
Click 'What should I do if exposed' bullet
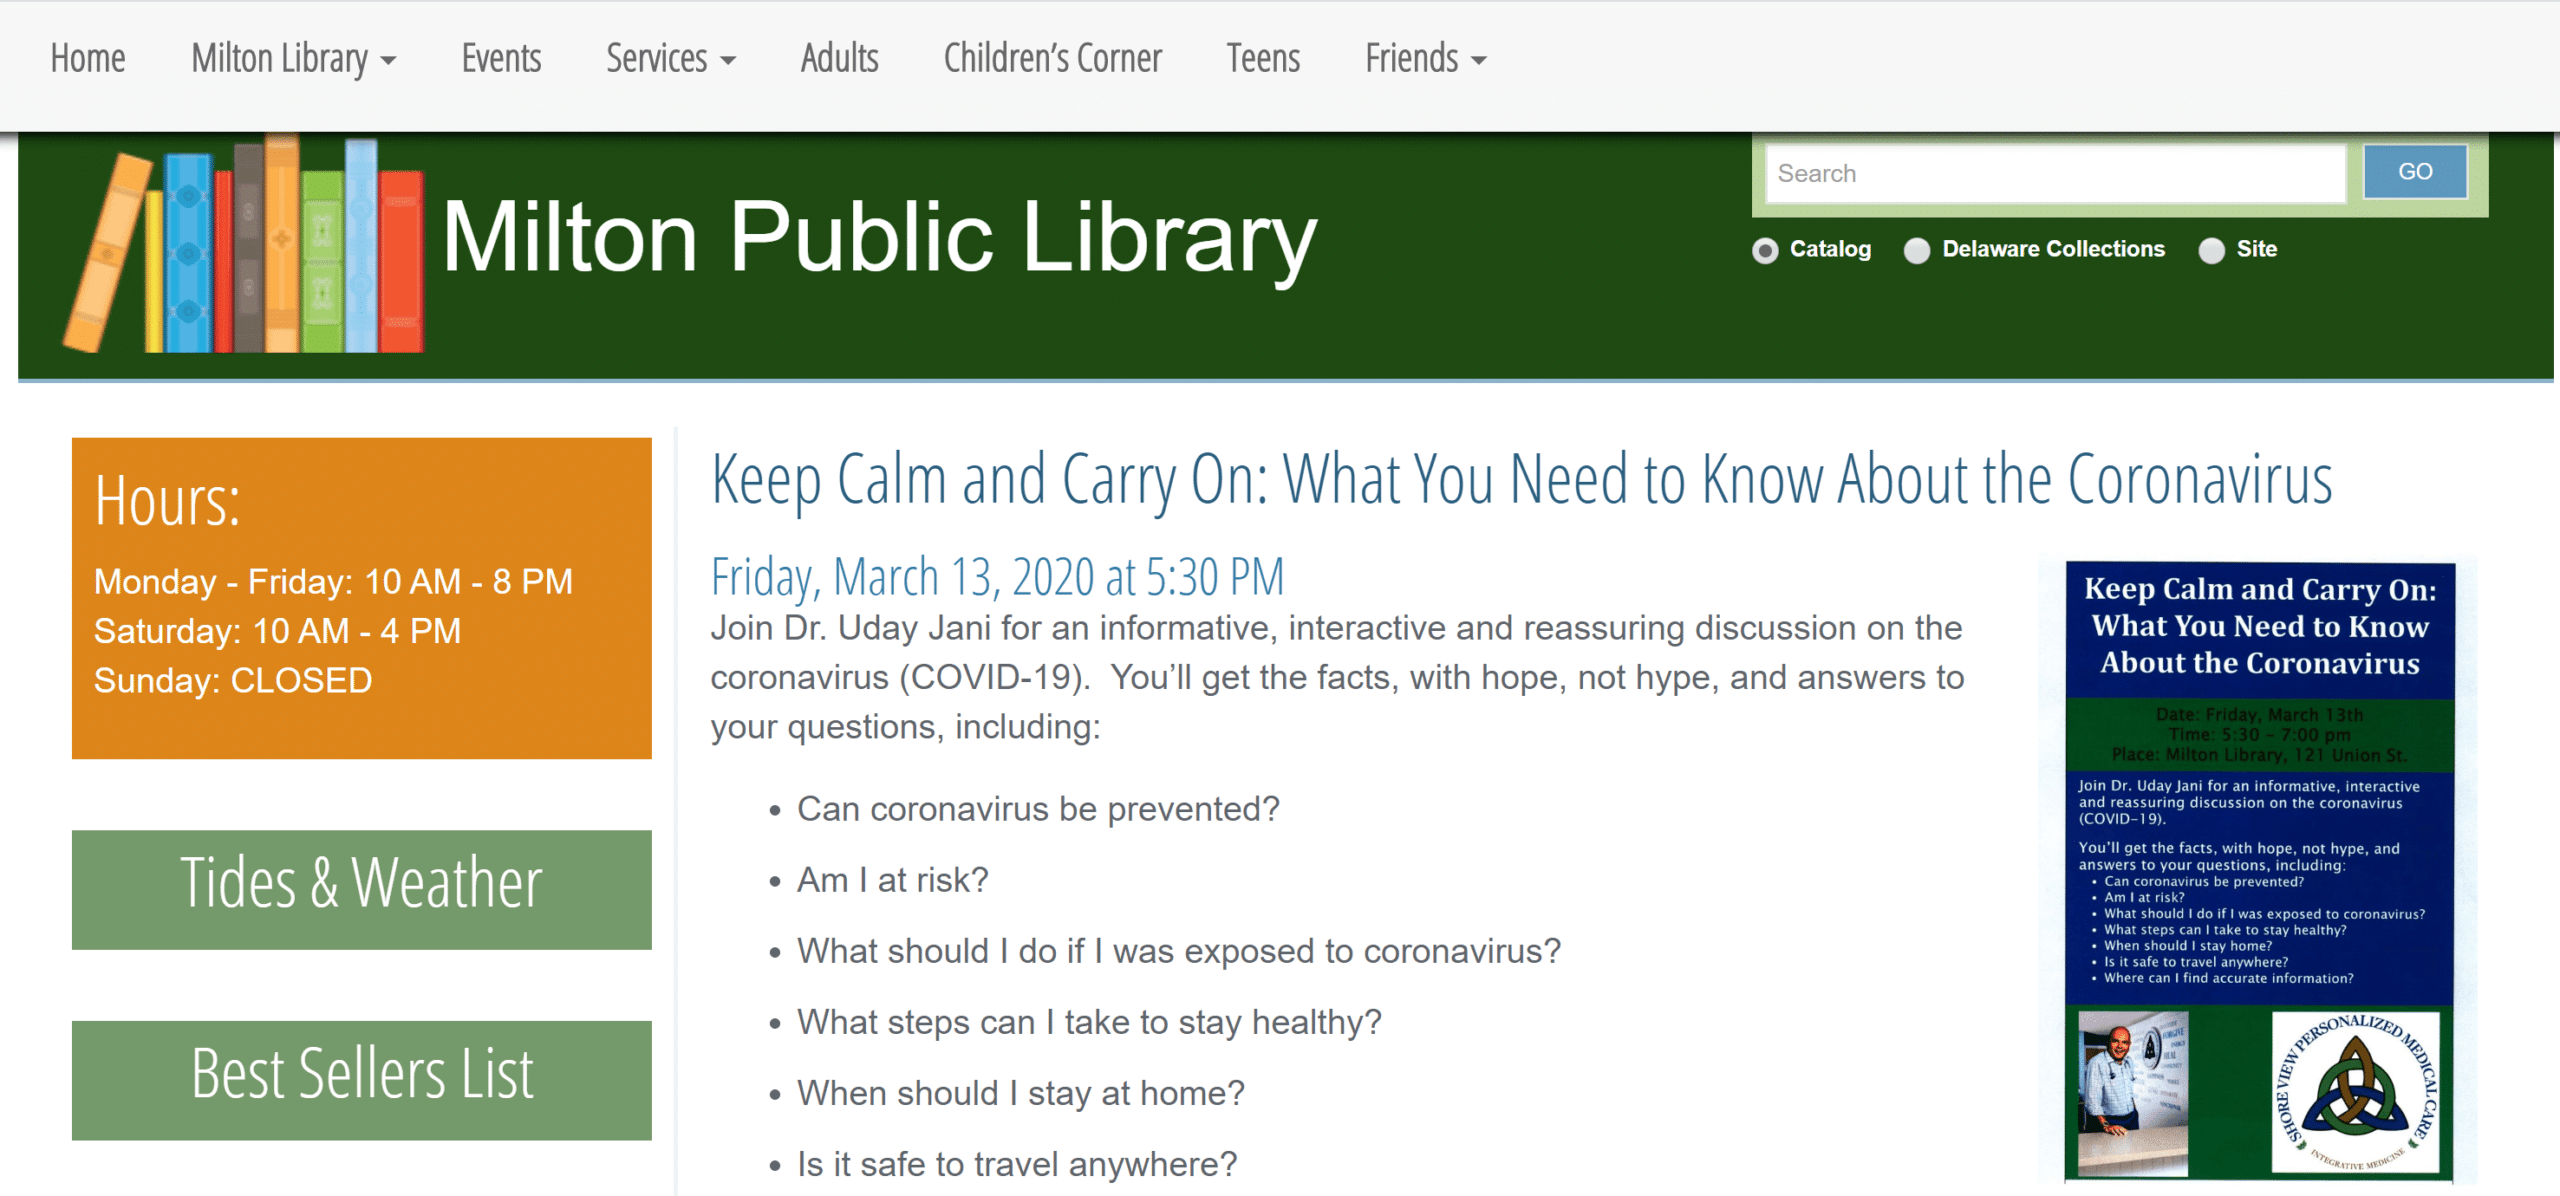[1179, 951]
